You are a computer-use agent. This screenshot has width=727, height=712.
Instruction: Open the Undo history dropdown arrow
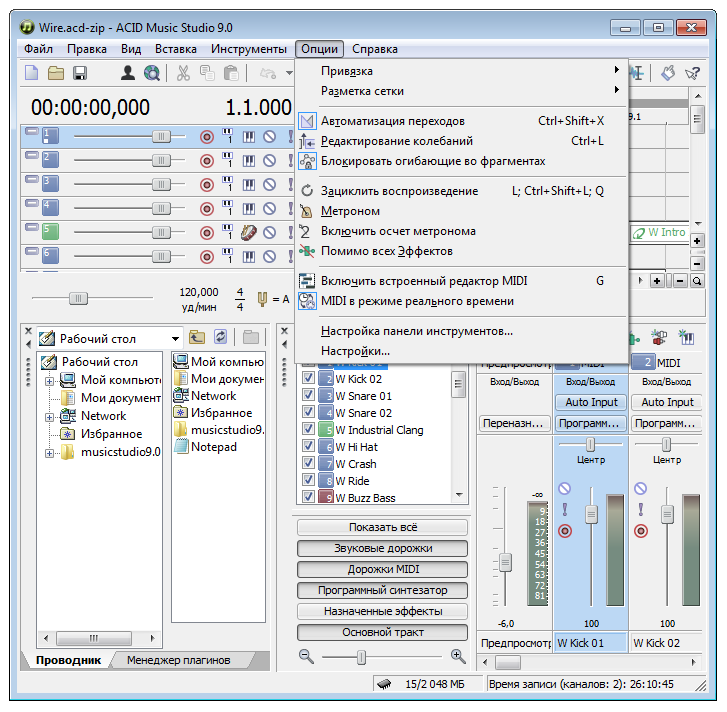point(289,73)
